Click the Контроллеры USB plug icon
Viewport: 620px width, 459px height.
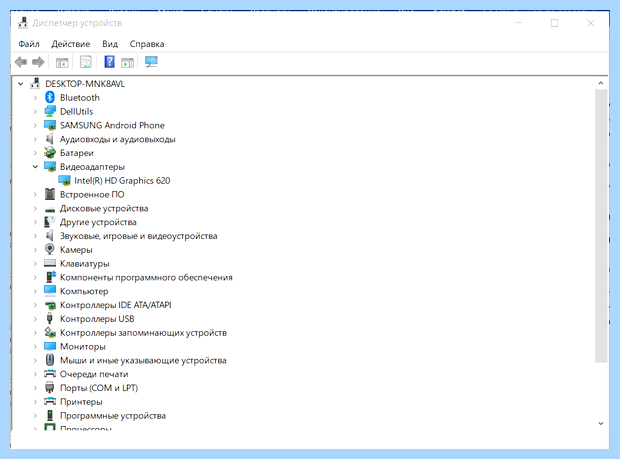point(50,318)
